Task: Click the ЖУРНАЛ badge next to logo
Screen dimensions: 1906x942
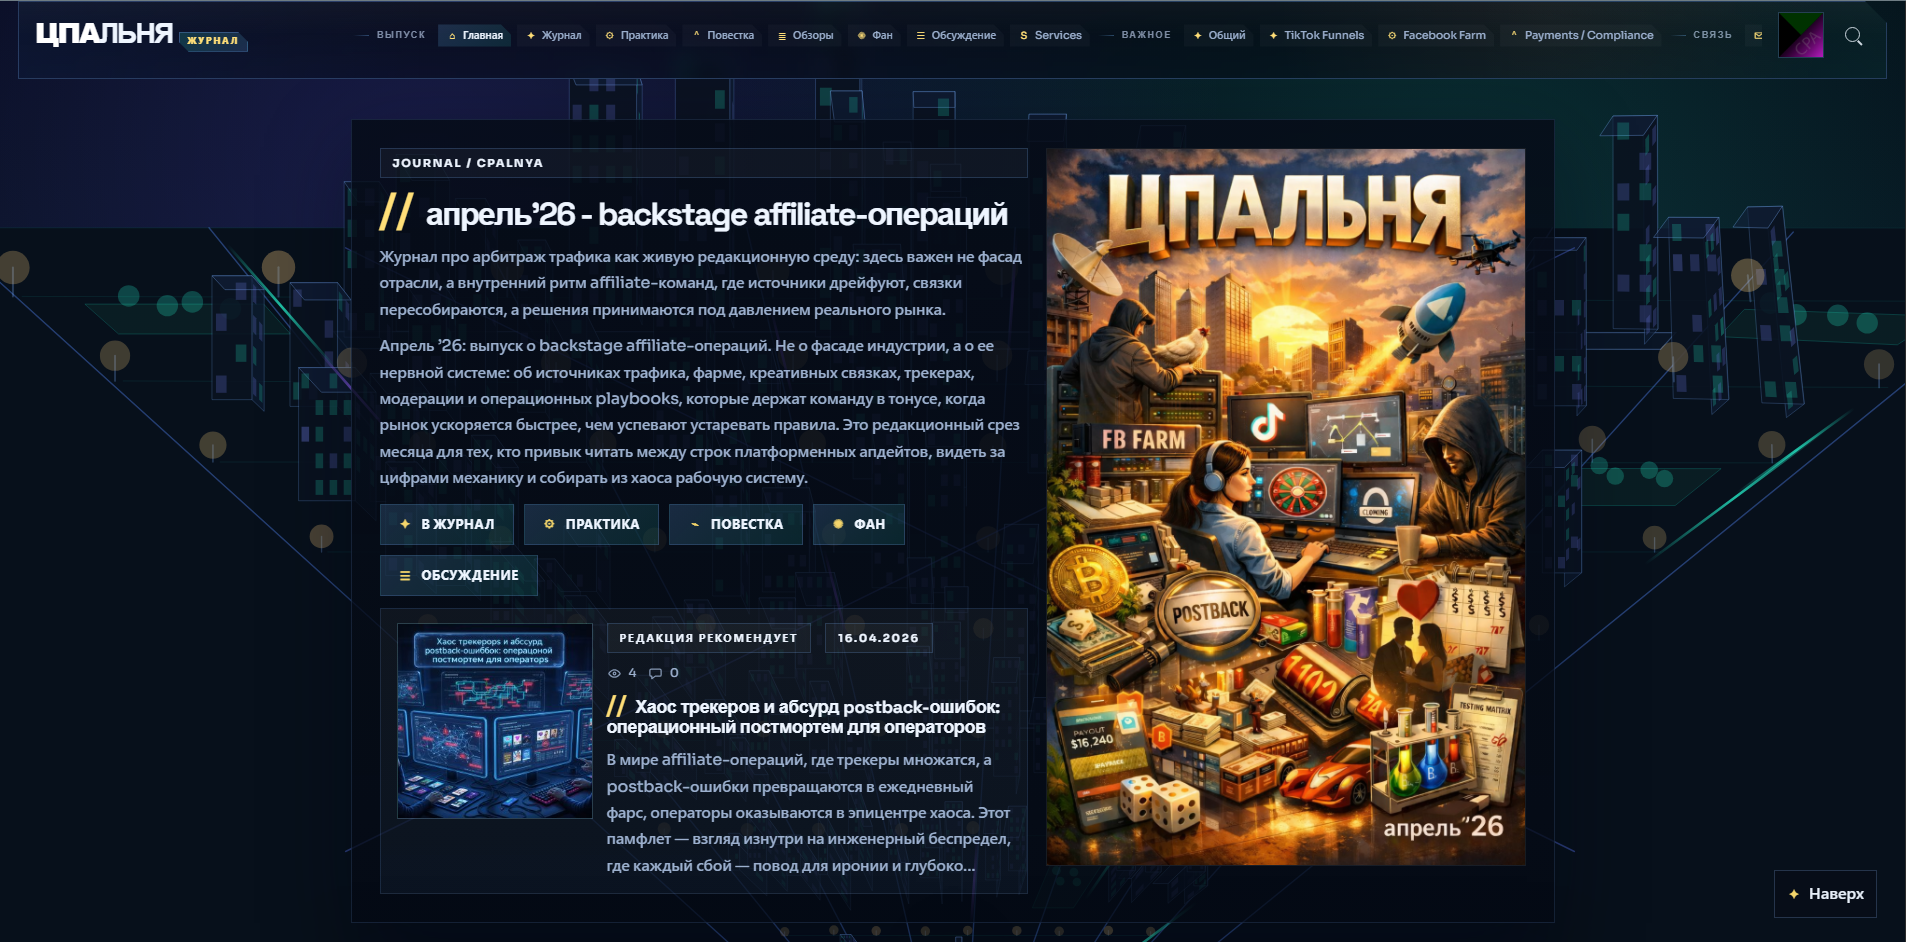Action: (213, 40)
